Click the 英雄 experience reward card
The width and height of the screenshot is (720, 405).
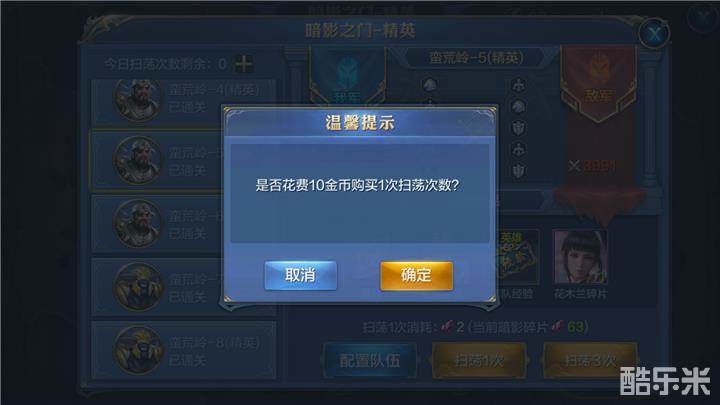coord(518,257)
